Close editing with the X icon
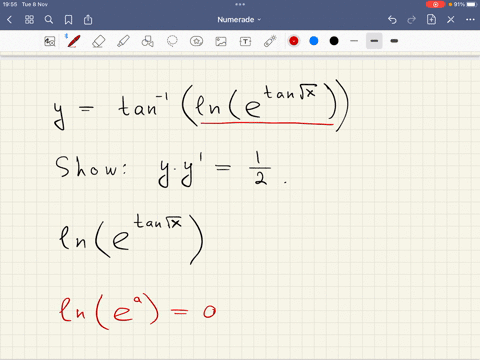 [x=451, y=20]
